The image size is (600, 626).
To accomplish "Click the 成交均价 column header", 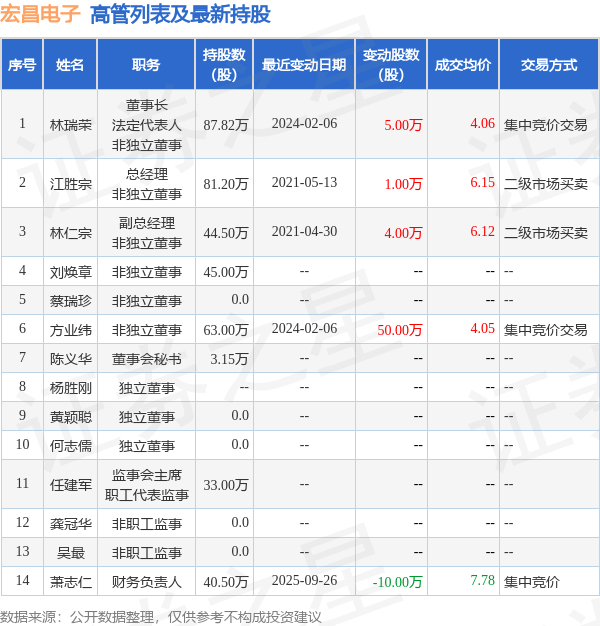I will pos(463,65).
